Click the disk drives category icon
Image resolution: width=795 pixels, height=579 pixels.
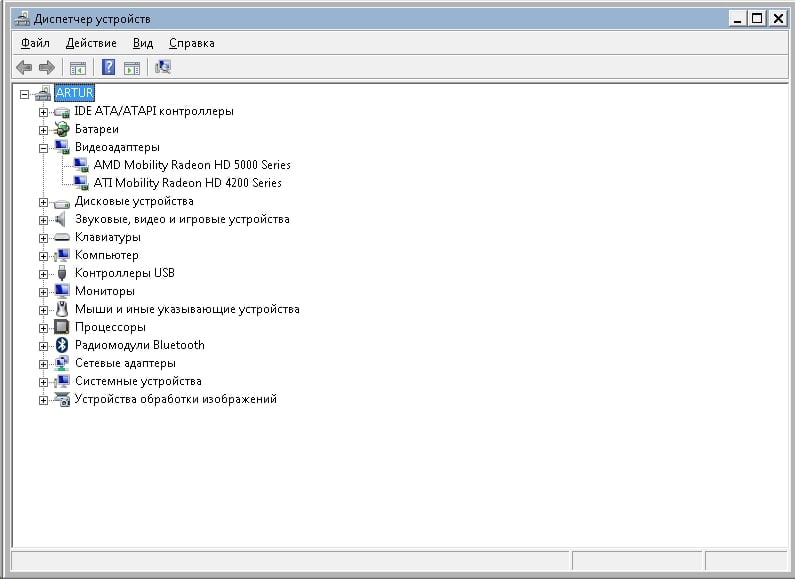[62, 203]
